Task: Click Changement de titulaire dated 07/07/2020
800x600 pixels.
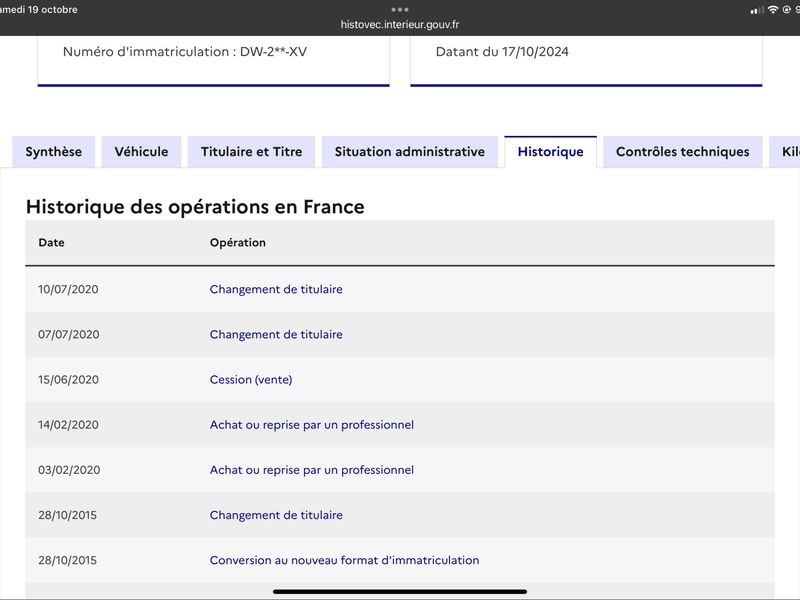Action: [276, 334]
